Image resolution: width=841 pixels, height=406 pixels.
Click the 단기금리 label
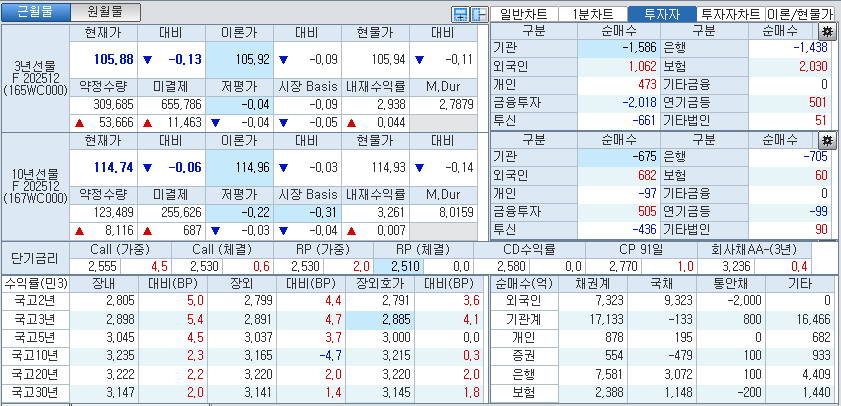35,259
